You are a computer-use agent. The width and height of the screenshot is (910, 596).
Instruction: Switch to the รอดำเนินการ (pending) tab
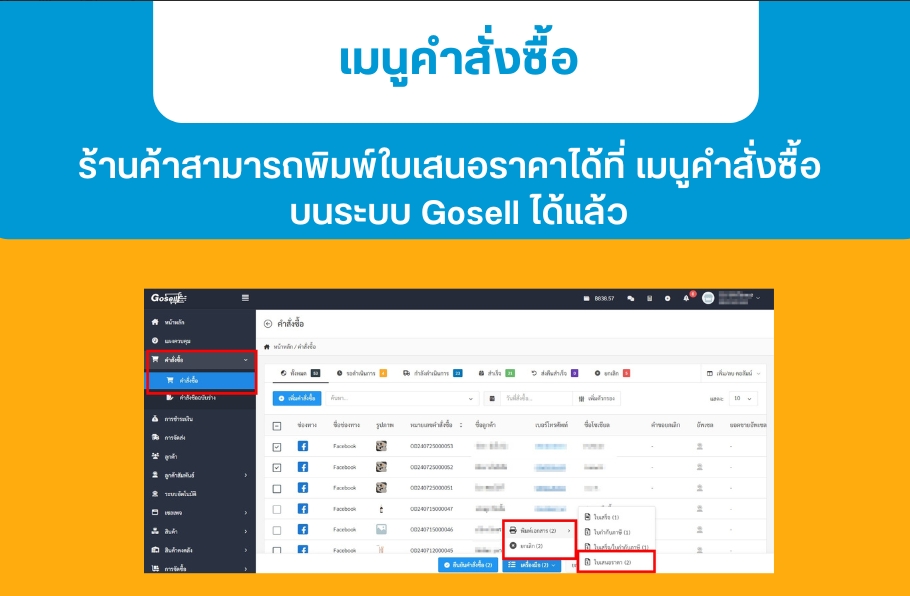(362, 373)
